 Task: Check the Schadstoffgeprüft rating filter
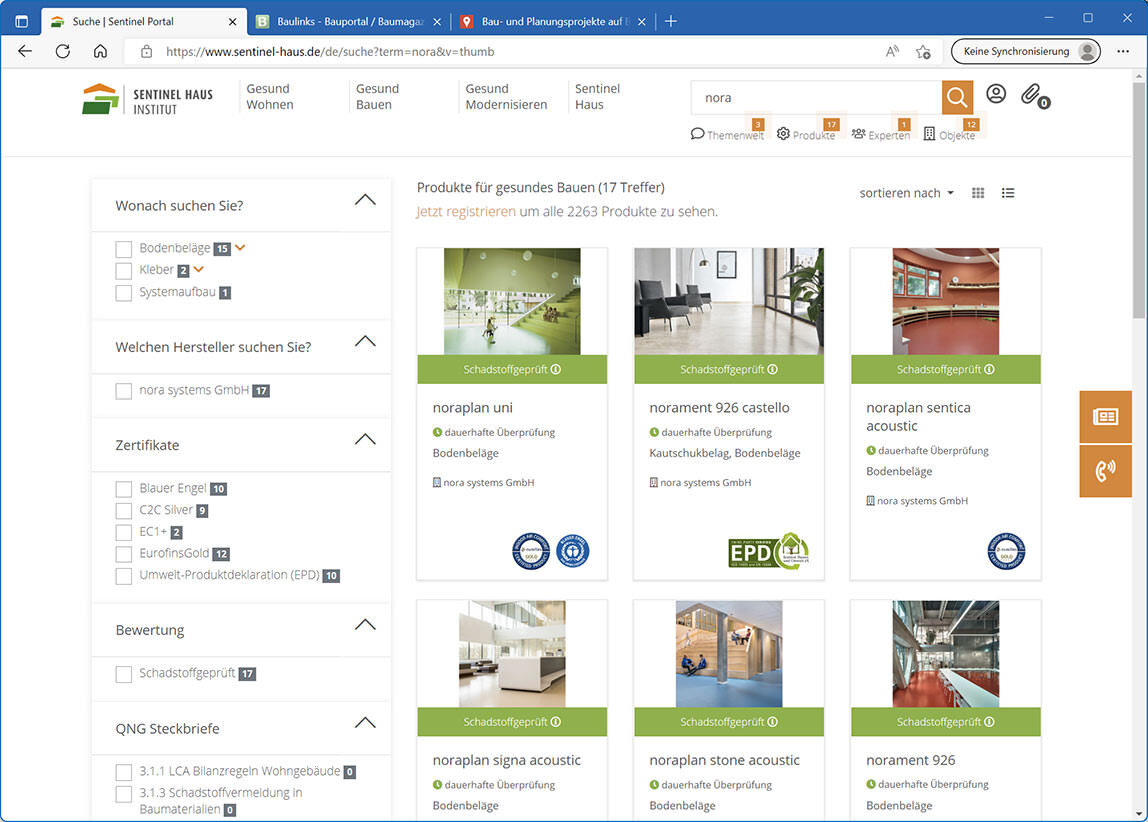[124, 674]
